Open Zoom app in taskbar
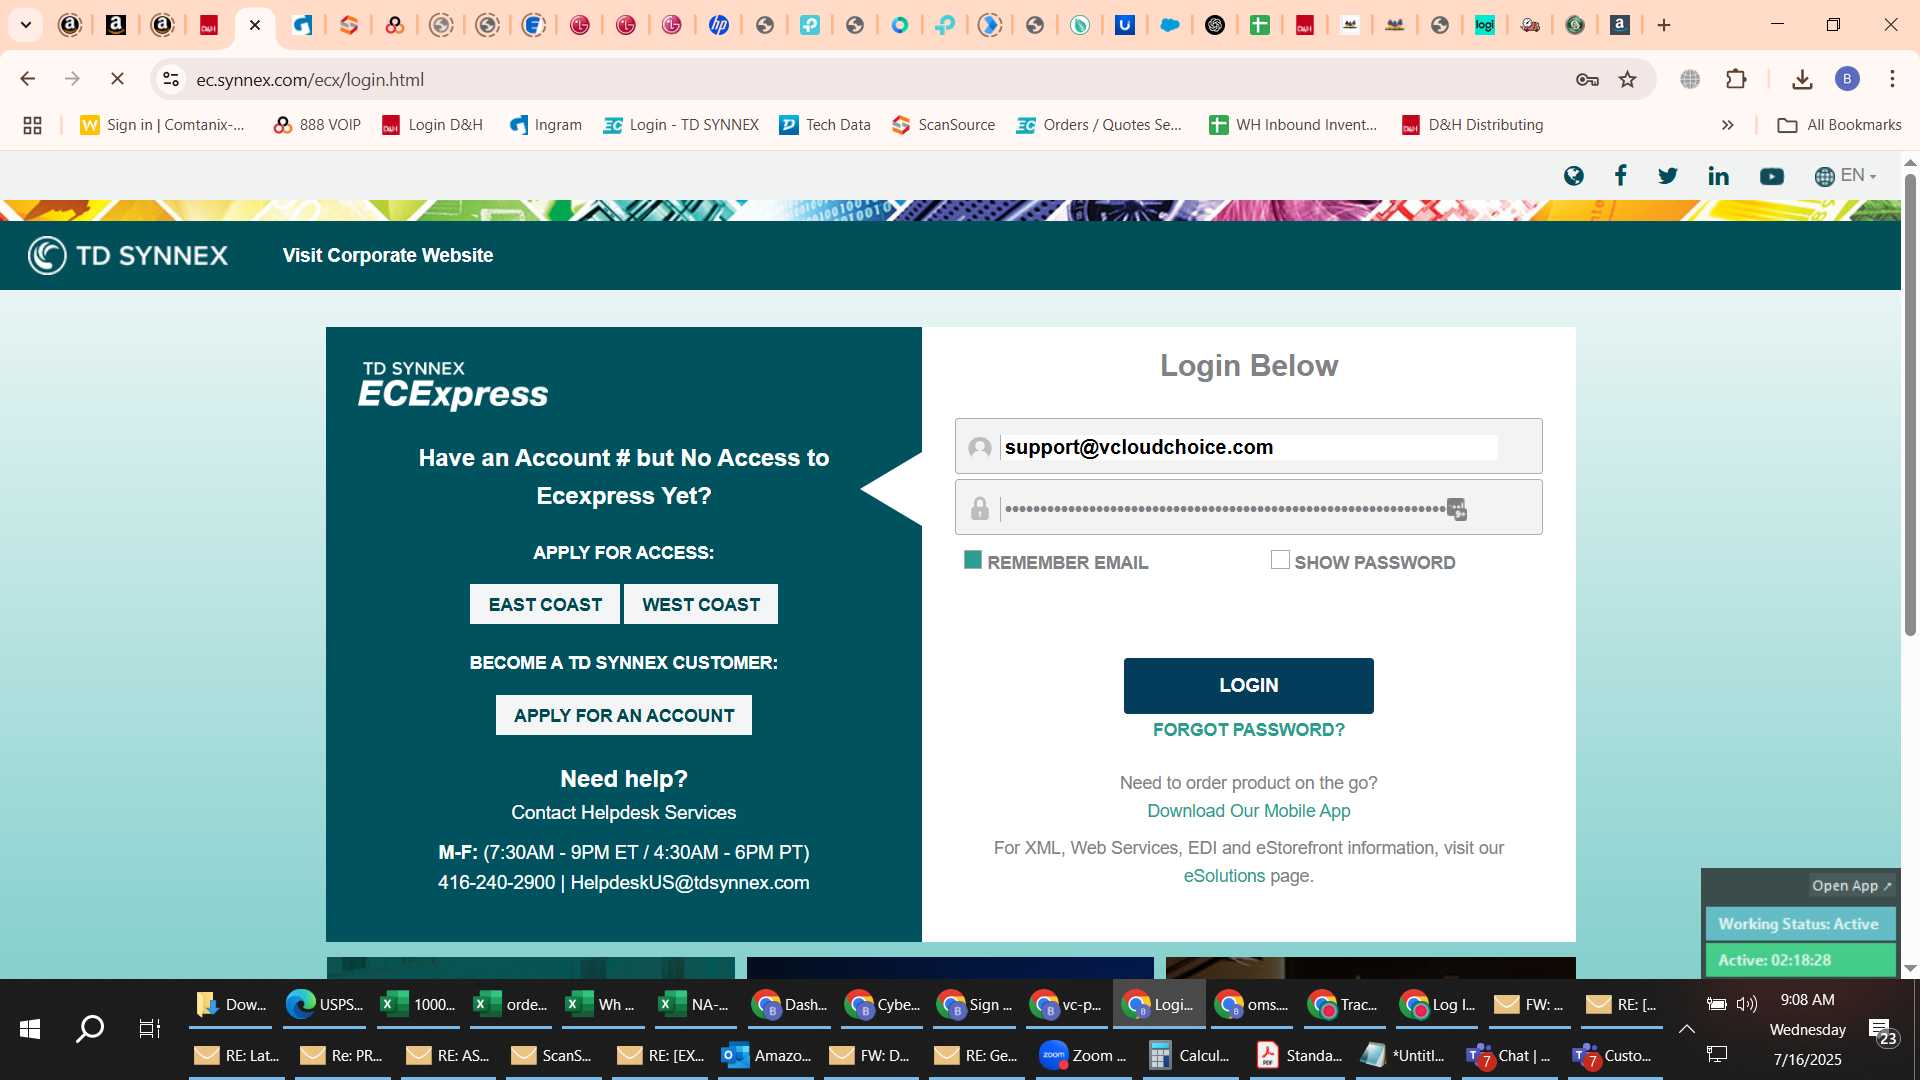 1083,1055
